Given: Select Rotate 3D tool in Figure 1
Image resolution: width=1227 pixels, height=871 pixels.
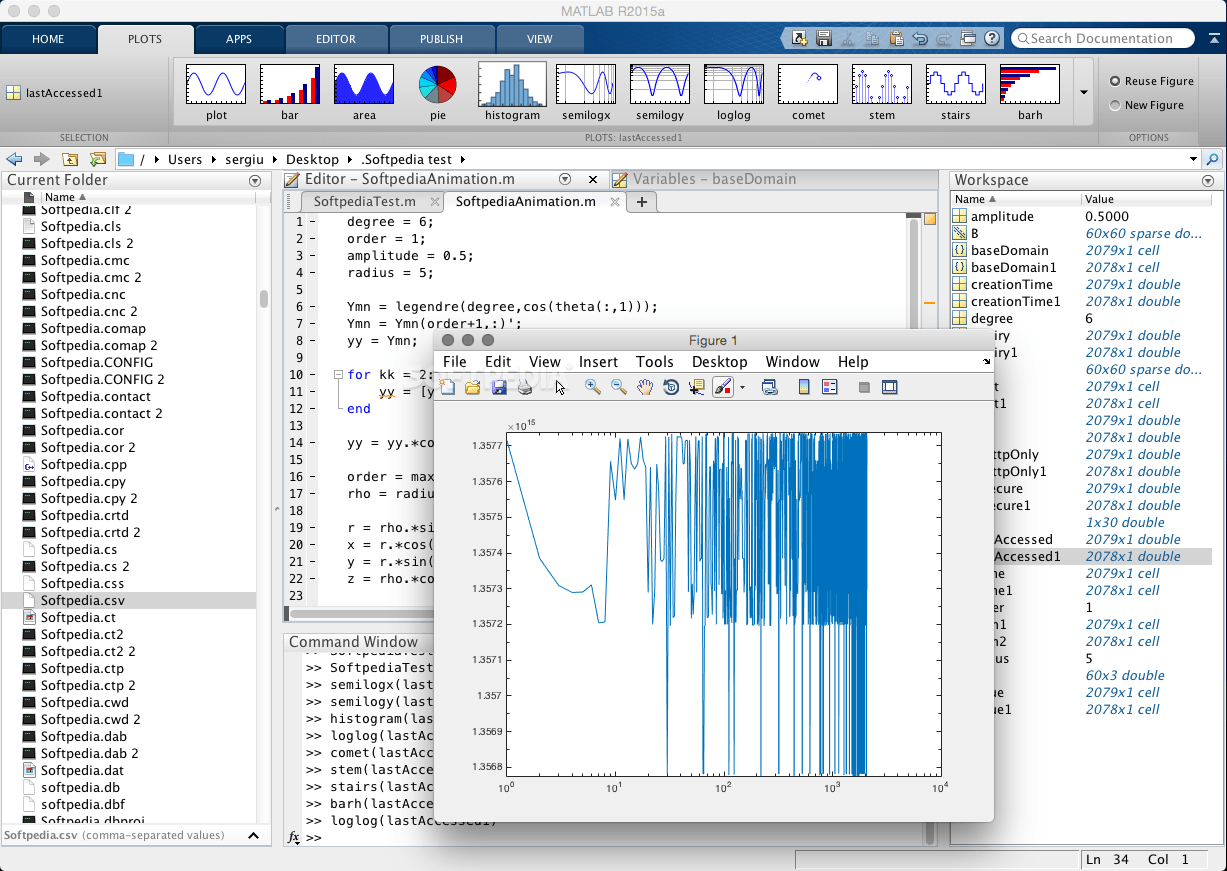Looking at the screenshot, I should (671, 387).
